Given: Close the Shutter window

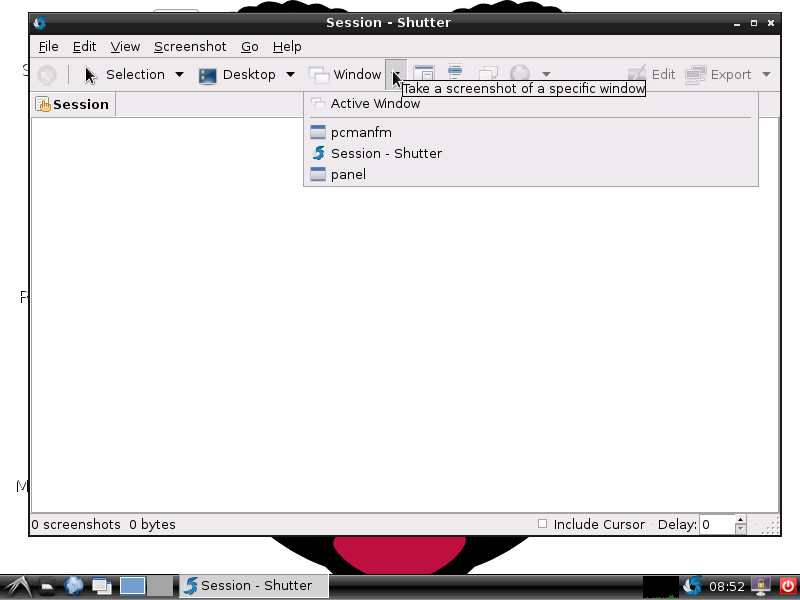Looking at the screenshot, I should pyautogui.click(x=771, y=23).
